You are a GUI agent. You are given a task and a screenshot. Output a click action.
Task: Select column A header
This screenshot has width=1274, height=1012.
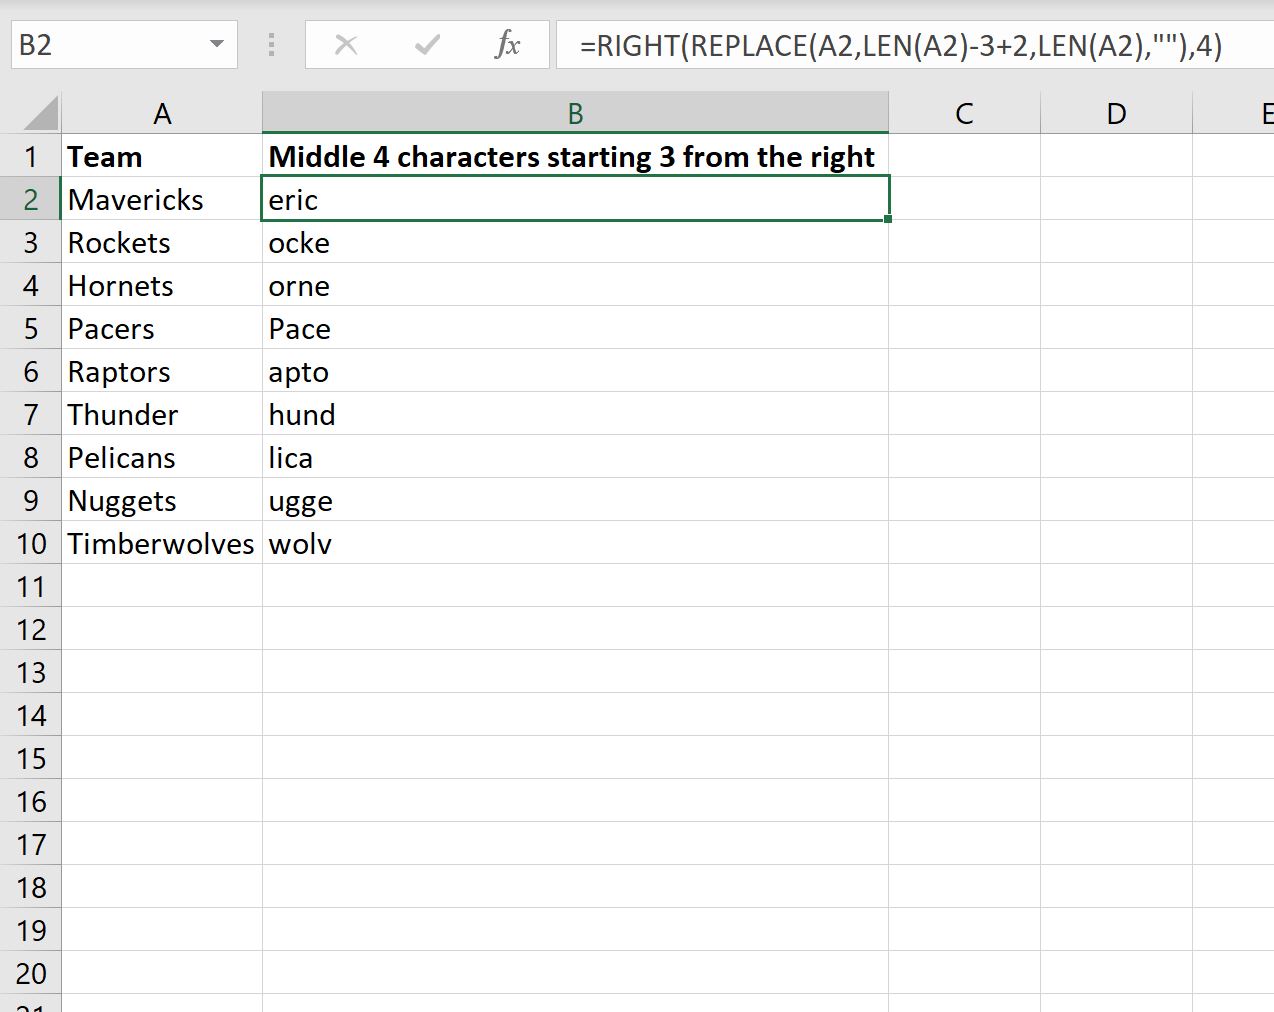point(162,113)
